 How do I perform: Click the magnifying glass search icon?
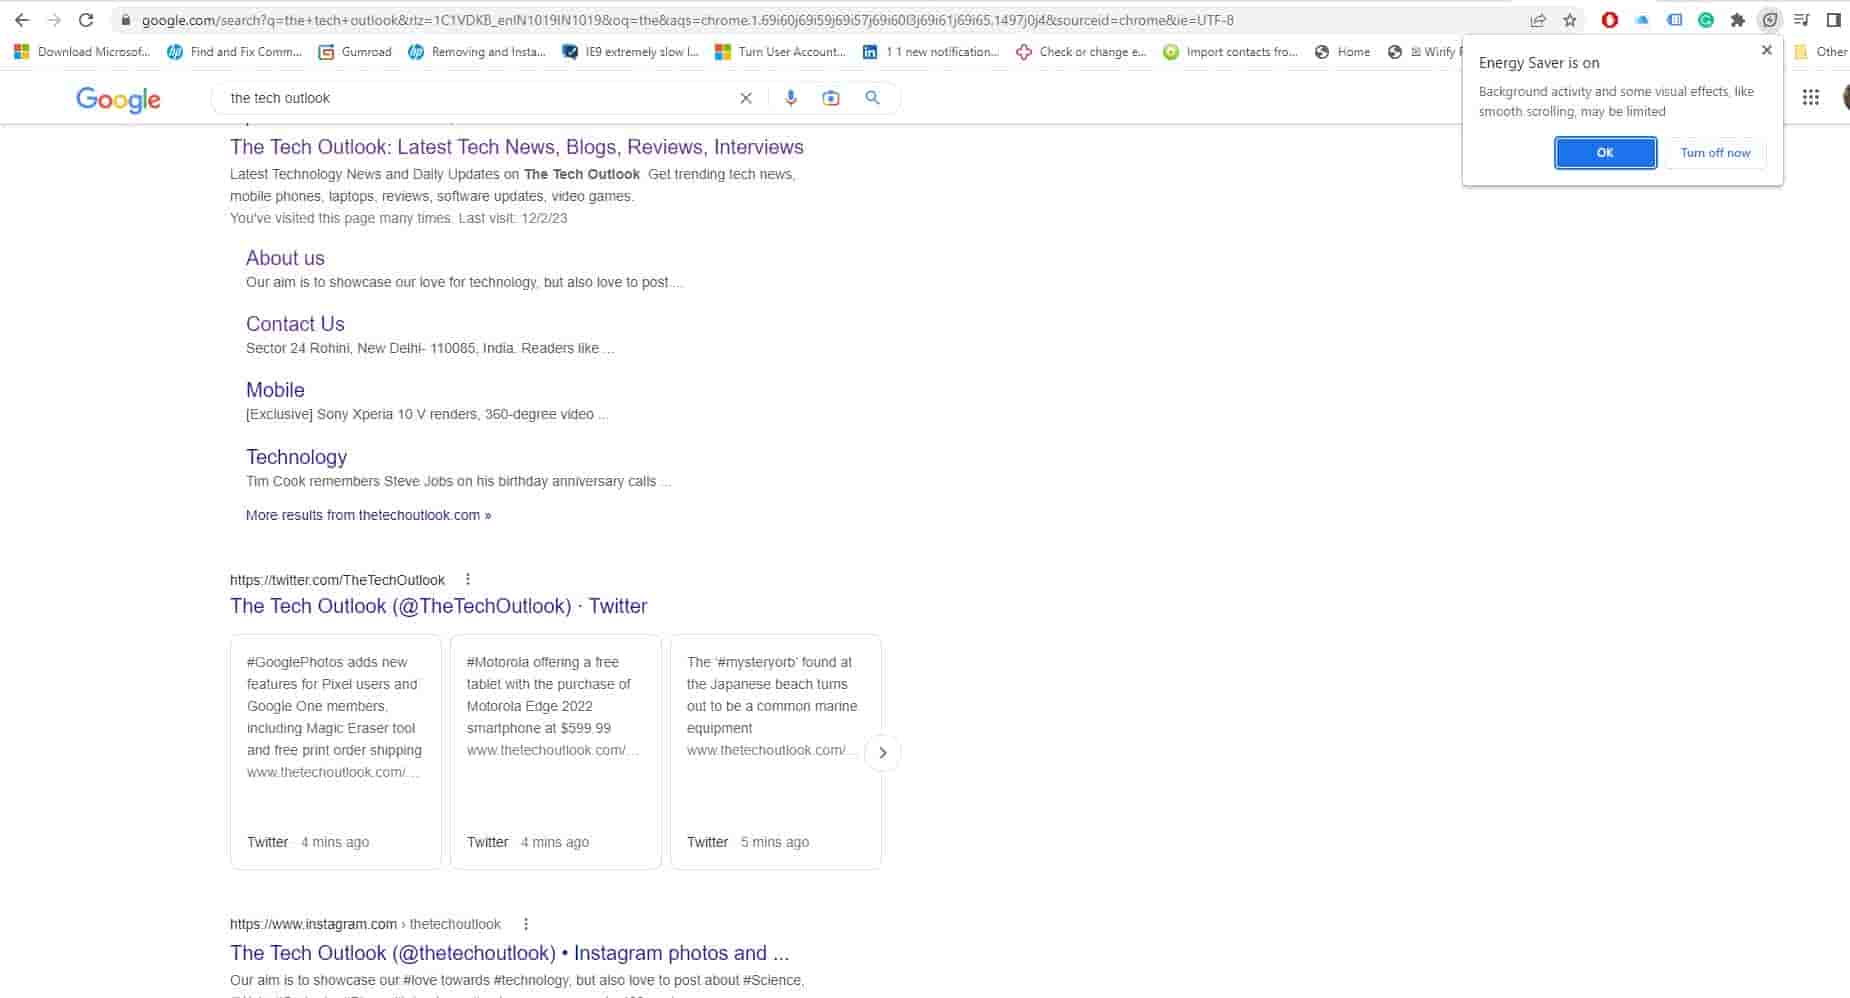(x=873, y=98)
